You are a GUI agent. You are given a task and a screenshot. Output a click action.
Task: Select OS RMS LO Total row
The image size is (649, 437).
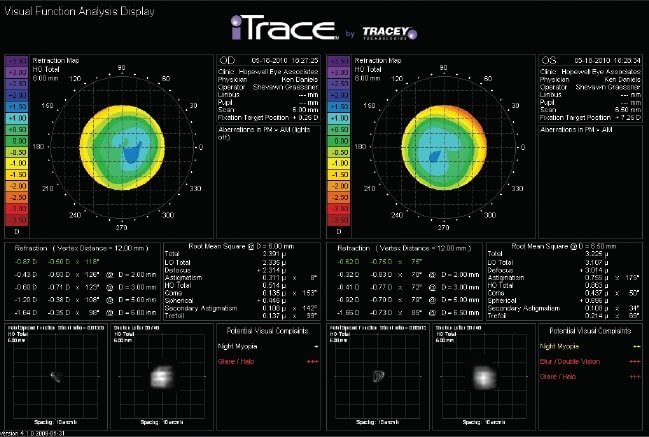click(548, 262)
